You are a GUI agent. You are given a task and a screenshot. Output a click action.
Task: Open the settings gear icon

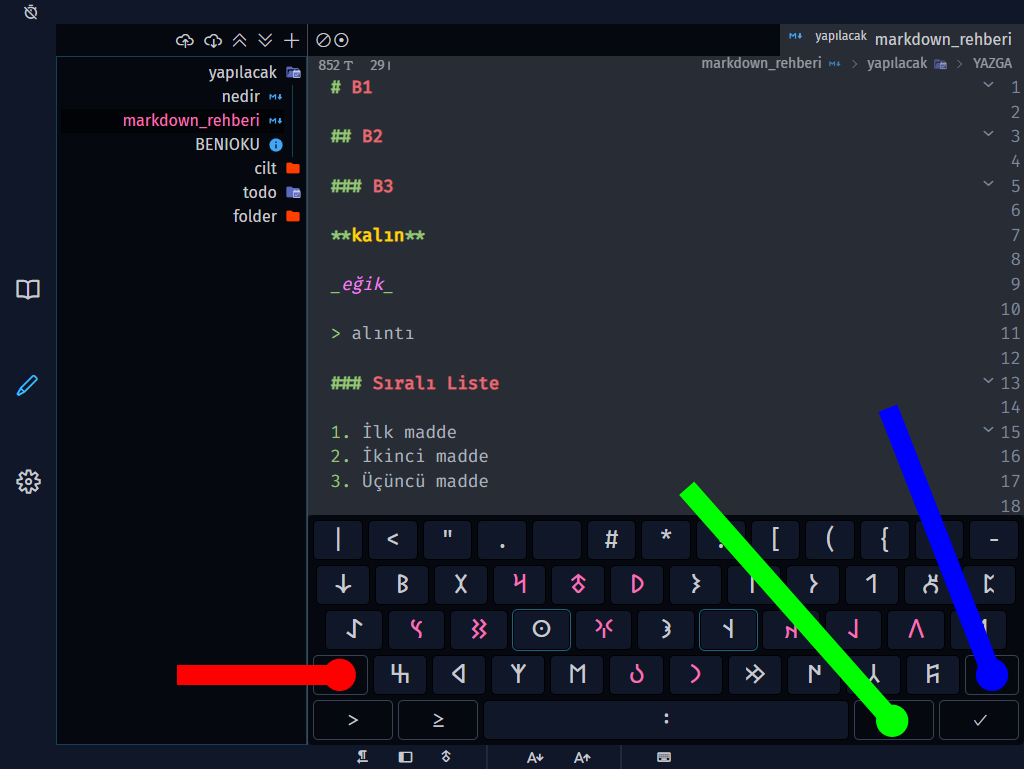pyautogui.click(x=27, y=482)
